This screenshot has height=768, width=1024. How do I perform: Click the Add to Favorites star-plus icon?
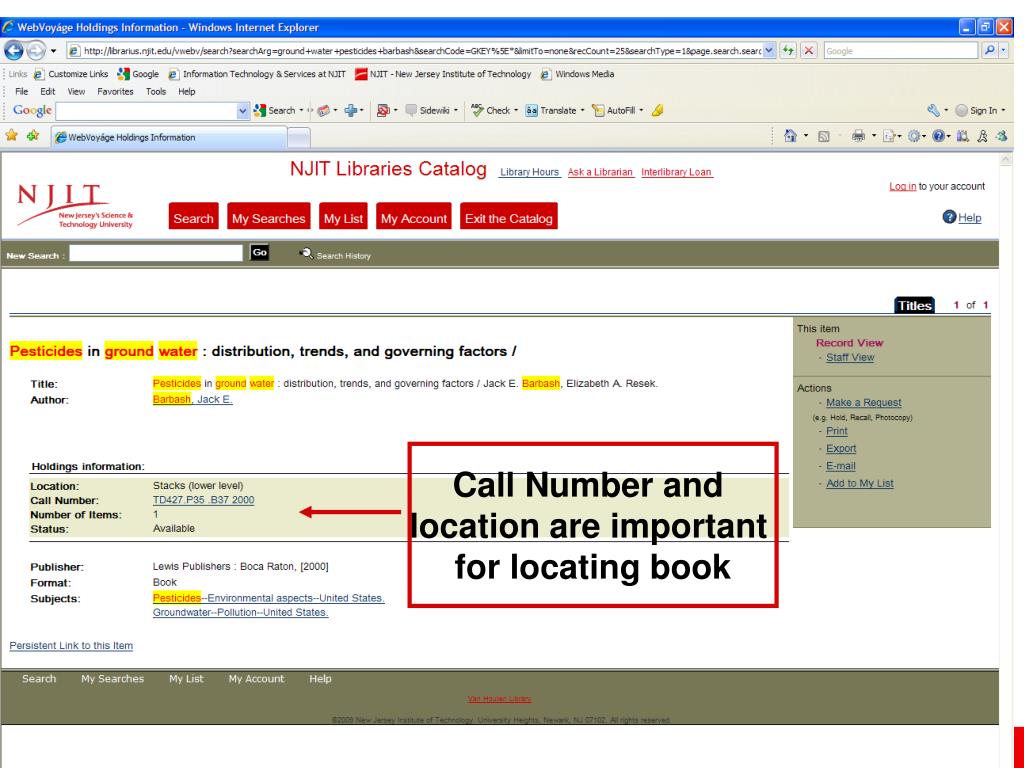coord(33,136)
